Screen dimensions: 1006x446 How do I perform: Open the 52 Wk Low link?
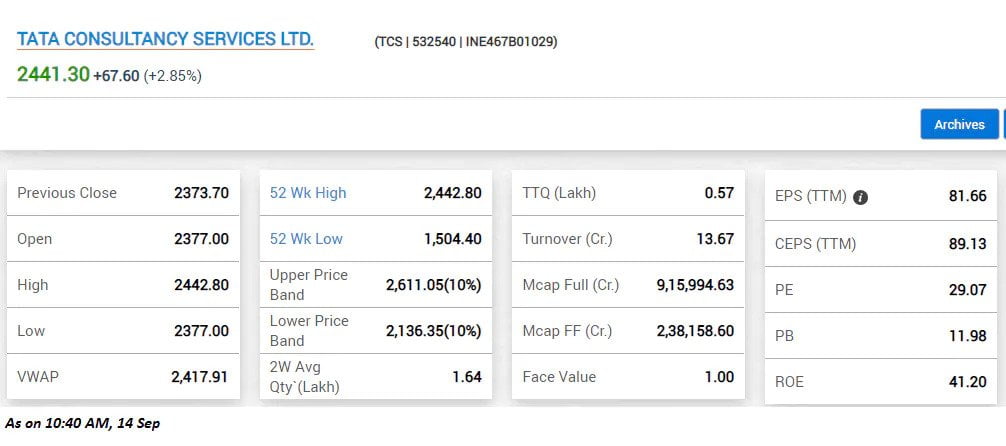(306, 239)
